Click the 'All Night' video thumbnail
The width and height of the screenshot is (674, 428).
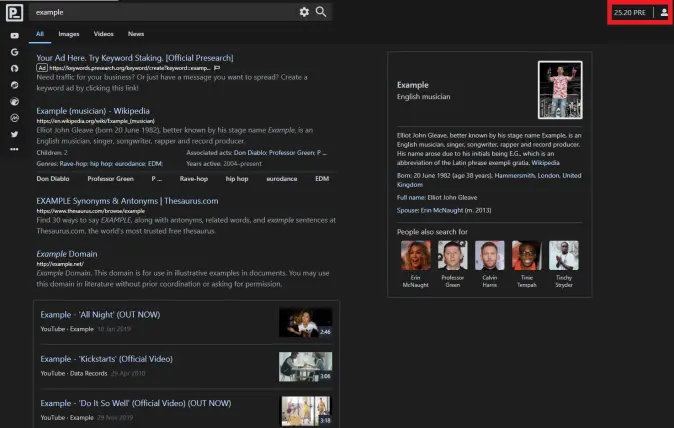click(305, 322)
